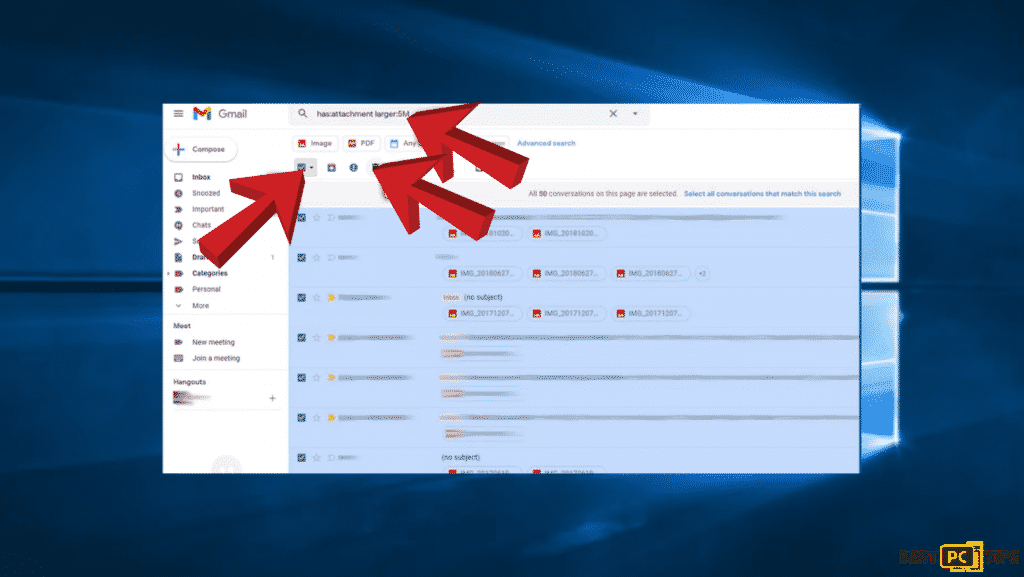
Task: Toggle the select-all checkbox in toolbar
Action: (x=301, y=168)
